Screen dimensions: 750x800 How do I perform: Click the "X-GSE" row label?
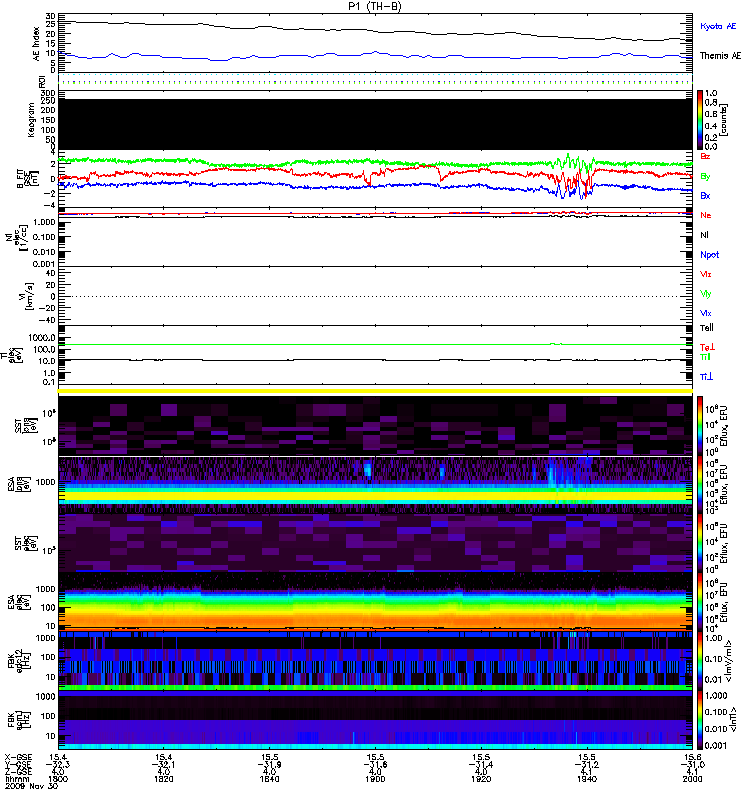18,758
